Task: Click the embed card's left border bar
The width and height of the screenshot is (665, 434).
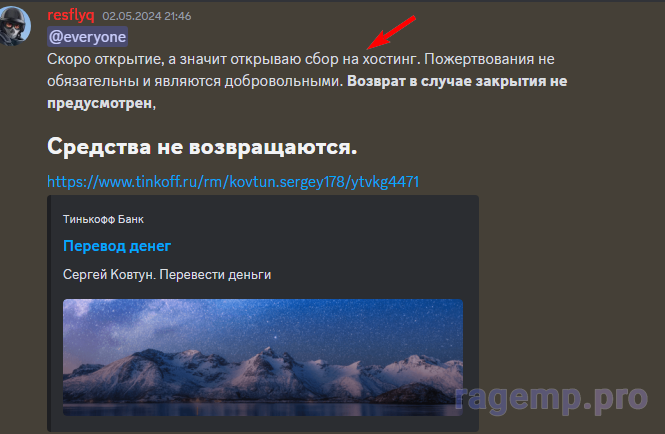Action: point(49,313)
